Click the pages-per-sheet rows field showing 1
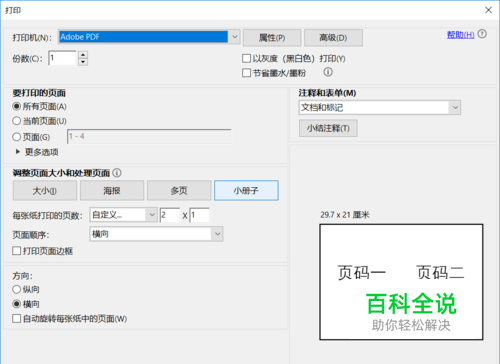This screenshot has height=364, width=500. 199,215
